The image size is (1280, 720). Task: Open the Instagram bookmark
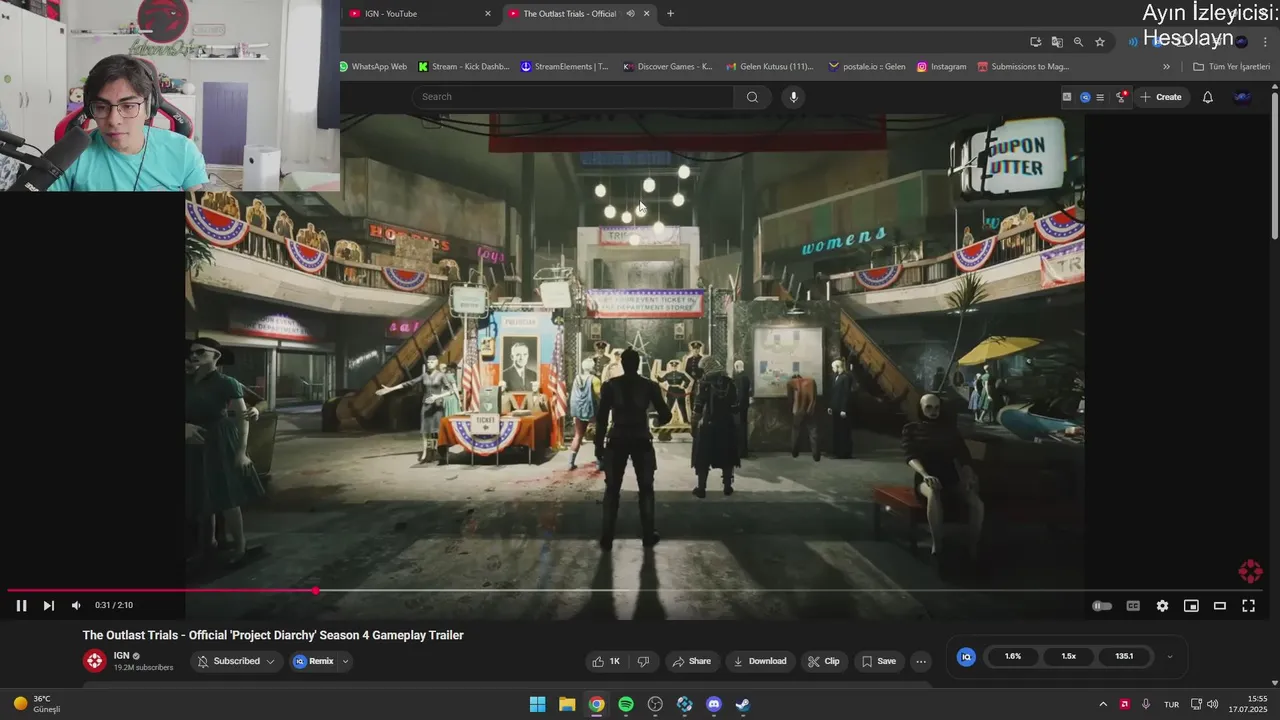[942, 67]
